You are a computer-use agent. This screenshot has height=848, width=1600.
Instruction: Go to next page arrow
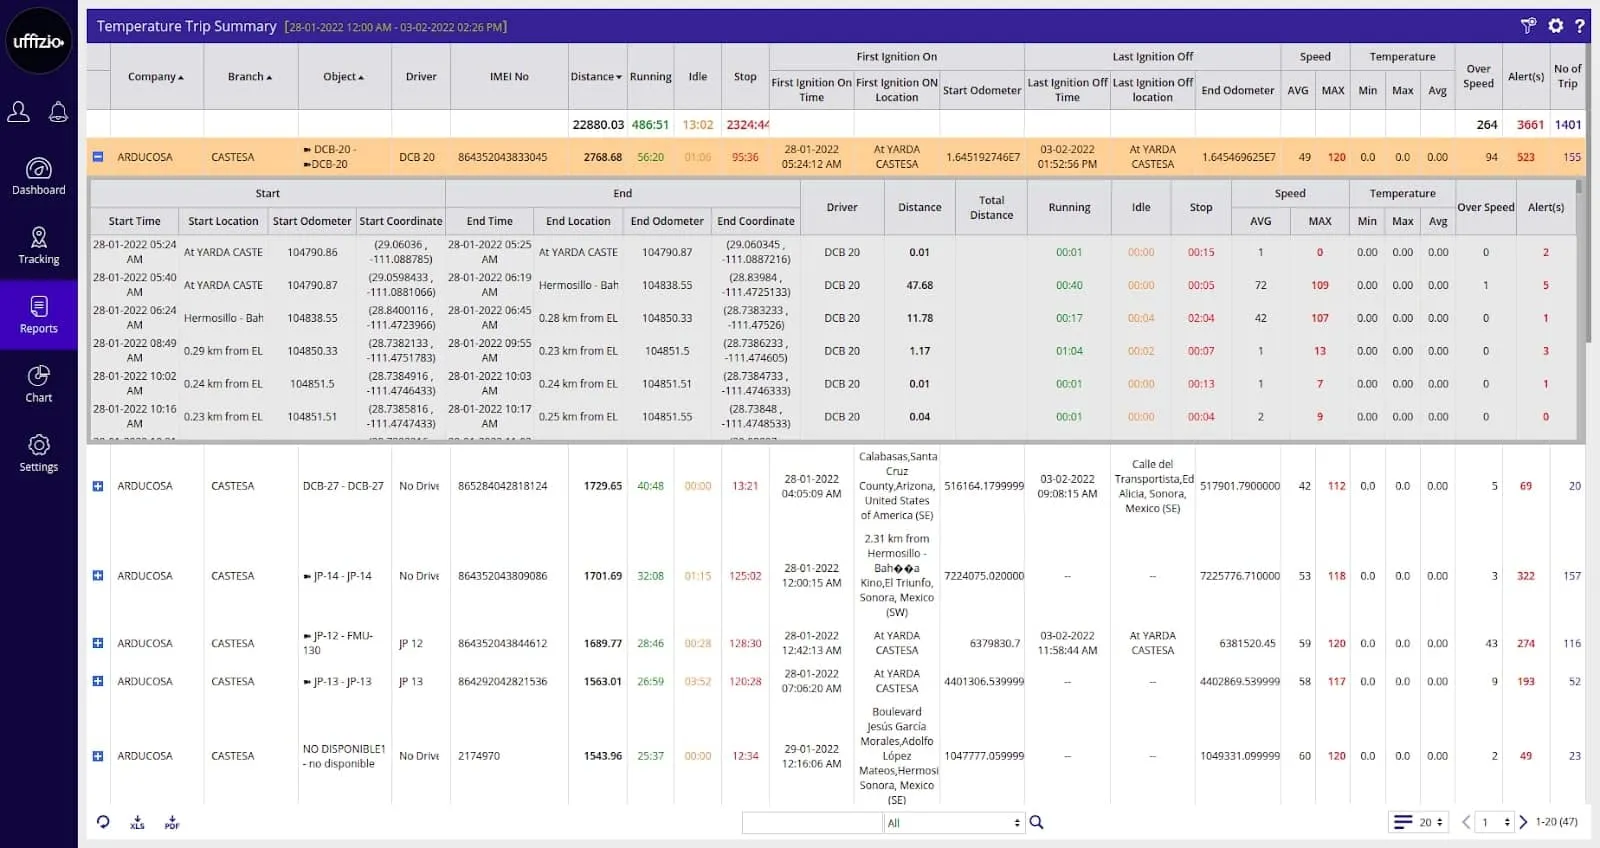point(1523,822)
